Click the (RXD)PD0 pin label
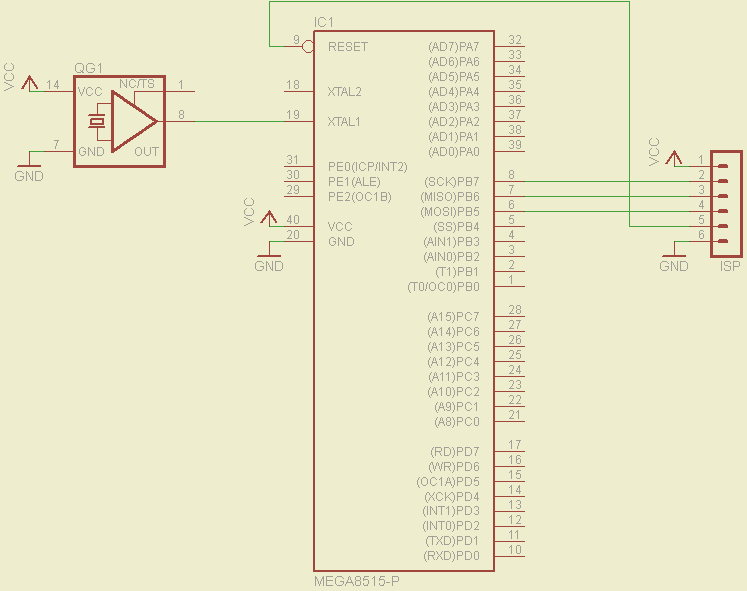747x591 pixels. [x=452, y=556]
